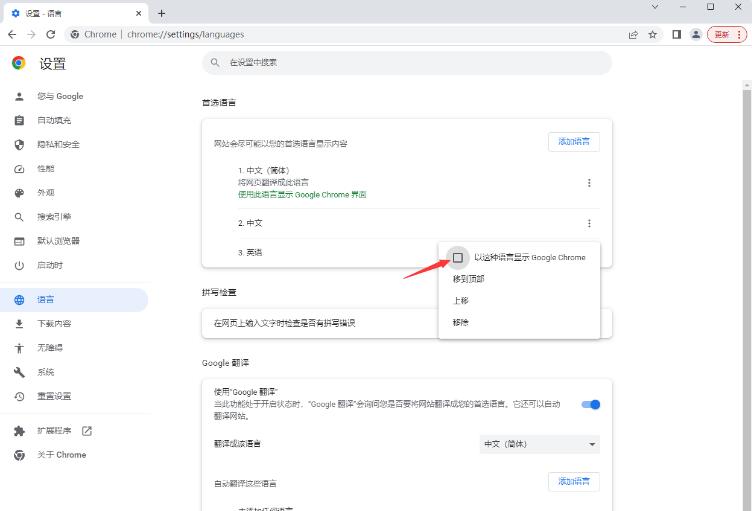Select 语言 in the sidebar
This screenshot has width=752, height=511.
pyautogui.click(x=74, y=300)
